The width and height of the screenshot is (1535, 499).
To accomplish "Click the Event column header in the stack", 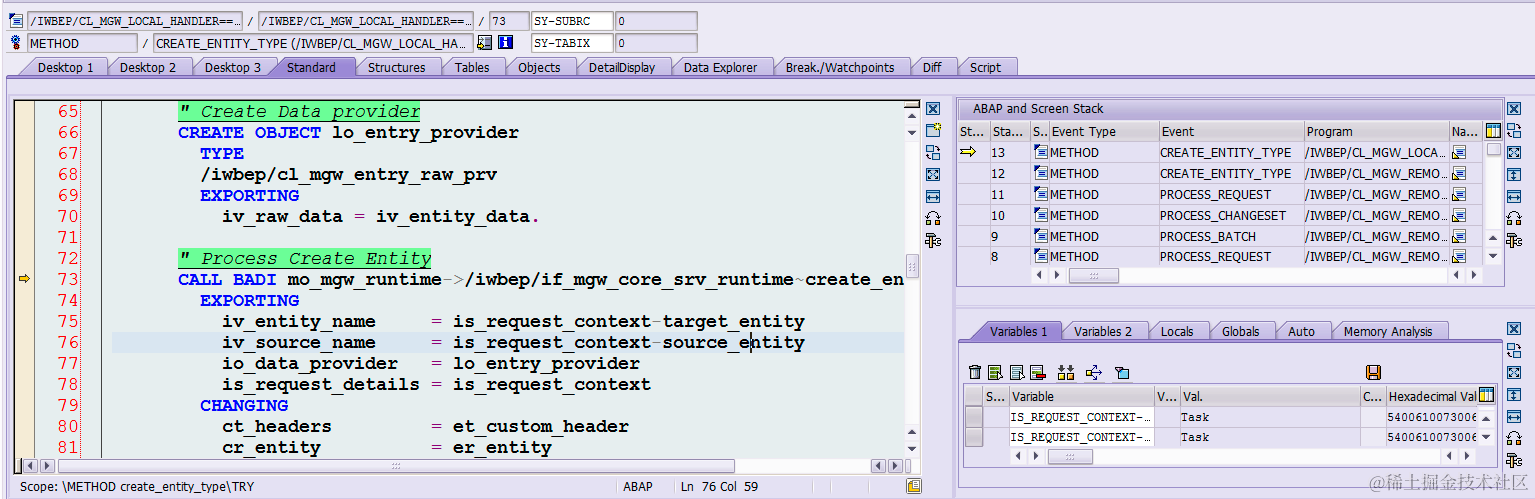I will [x=1230, y=131].
